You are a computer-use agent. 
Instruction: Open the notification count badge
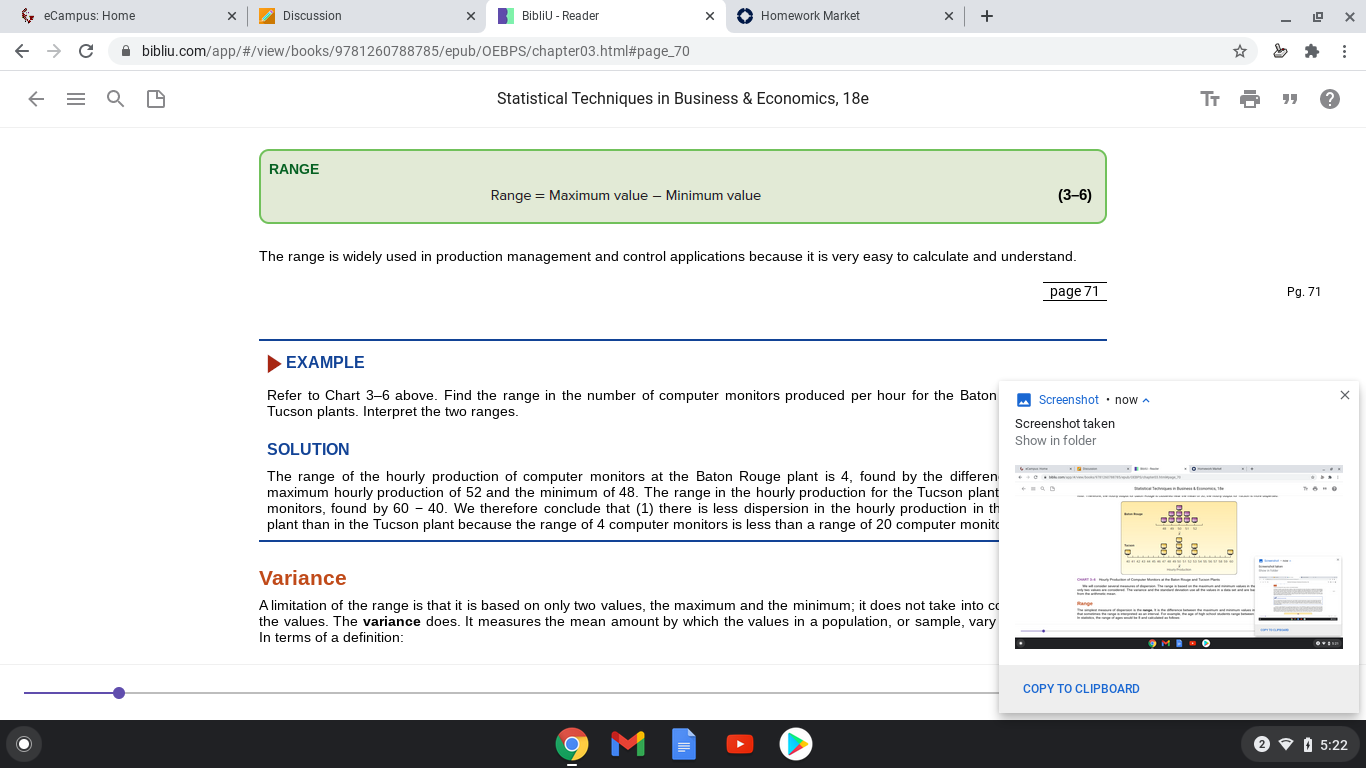coord(1261,744)
